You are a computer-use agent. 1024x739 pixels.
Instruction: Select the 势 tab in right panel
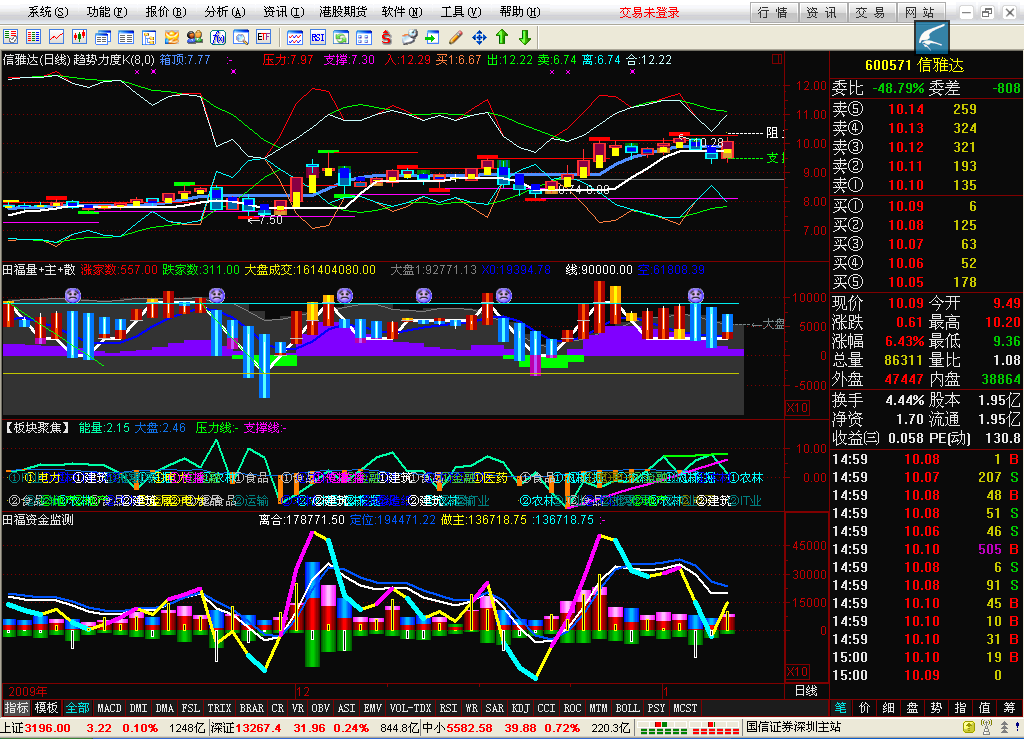tap(935, 708)
